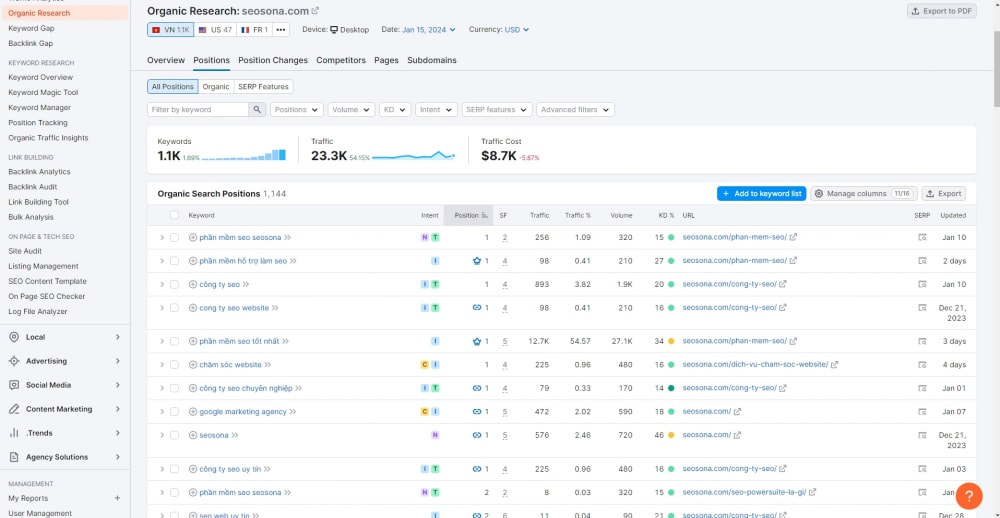This screenshot has width=1000, height=518.
Task: Check the box for cong ty seo website
Action: [x=174, y=307]
